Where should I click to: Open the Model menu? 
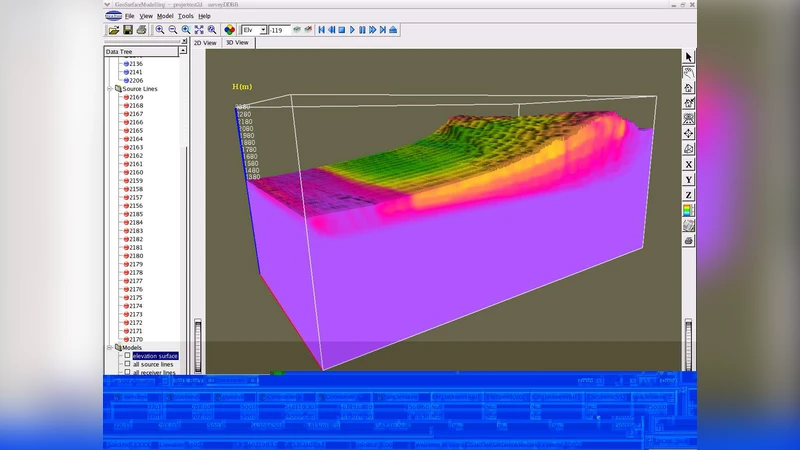[x=165, y=16]
